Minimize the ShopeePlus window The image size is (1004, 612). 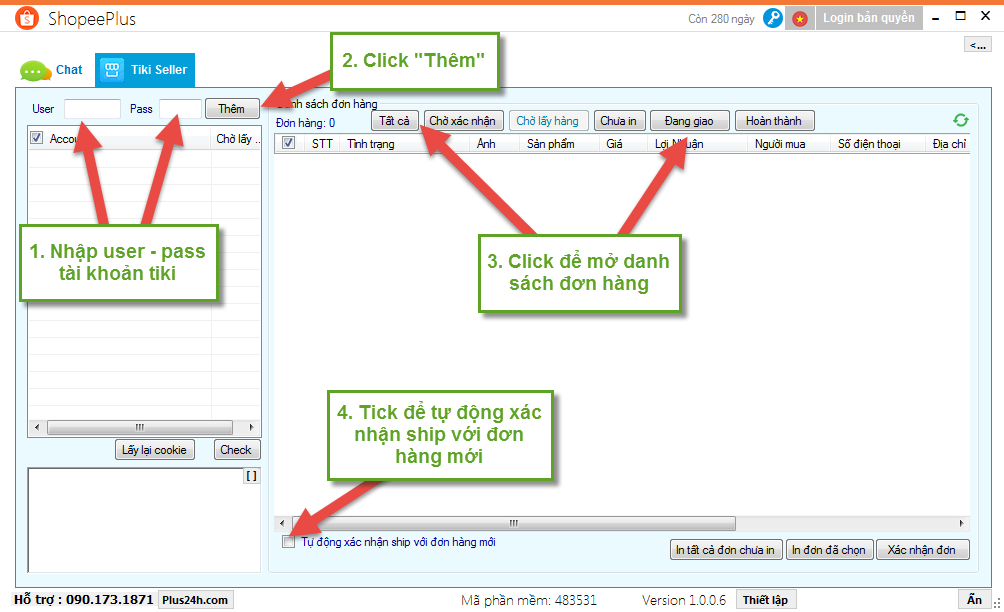(935, 18)
